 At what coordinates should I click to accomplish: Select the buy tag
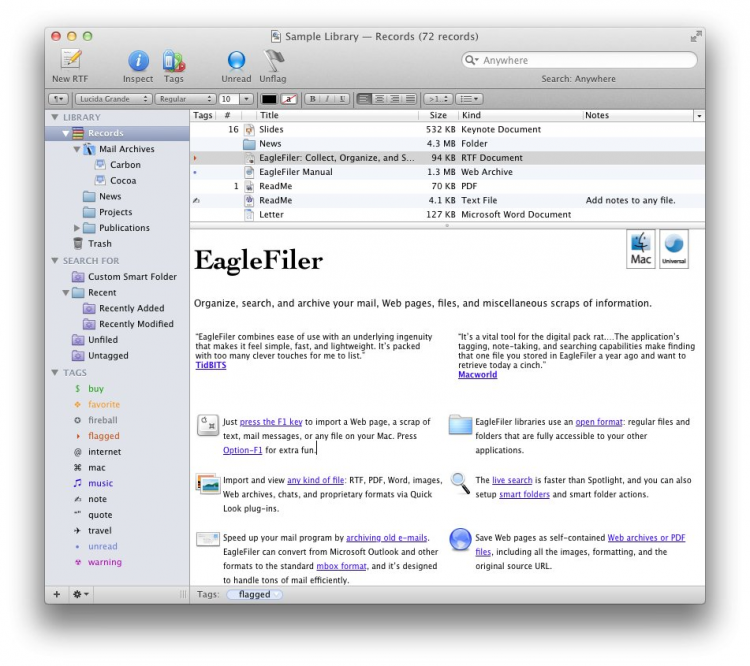[96, 388]
